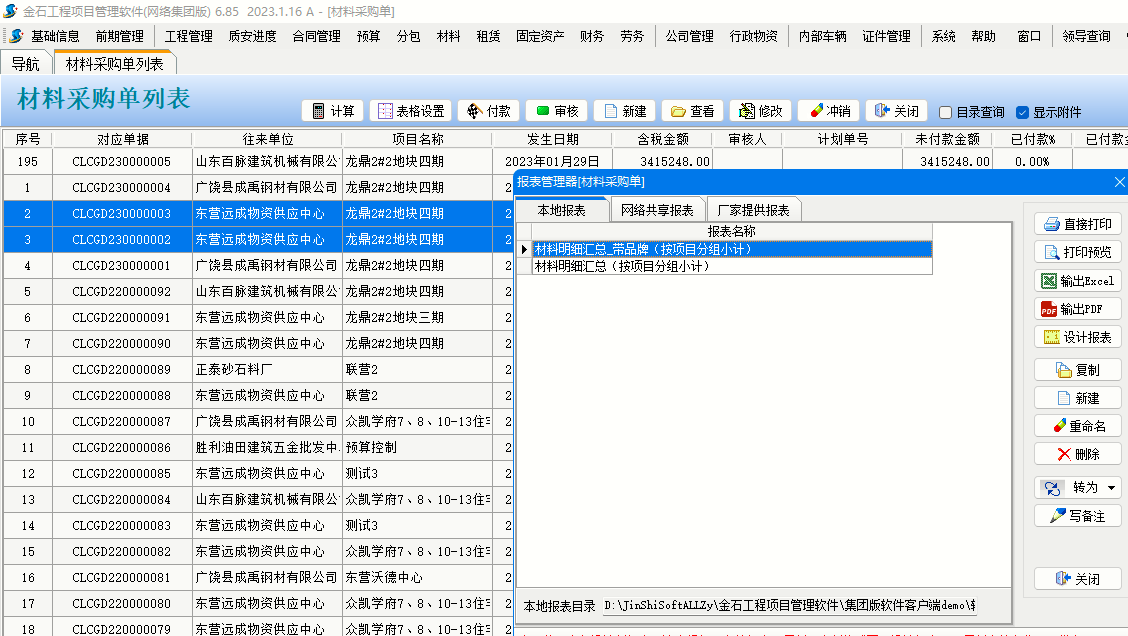Click the 删除 delete button
The image size is (1128, 636).
tap(1077, 454)
